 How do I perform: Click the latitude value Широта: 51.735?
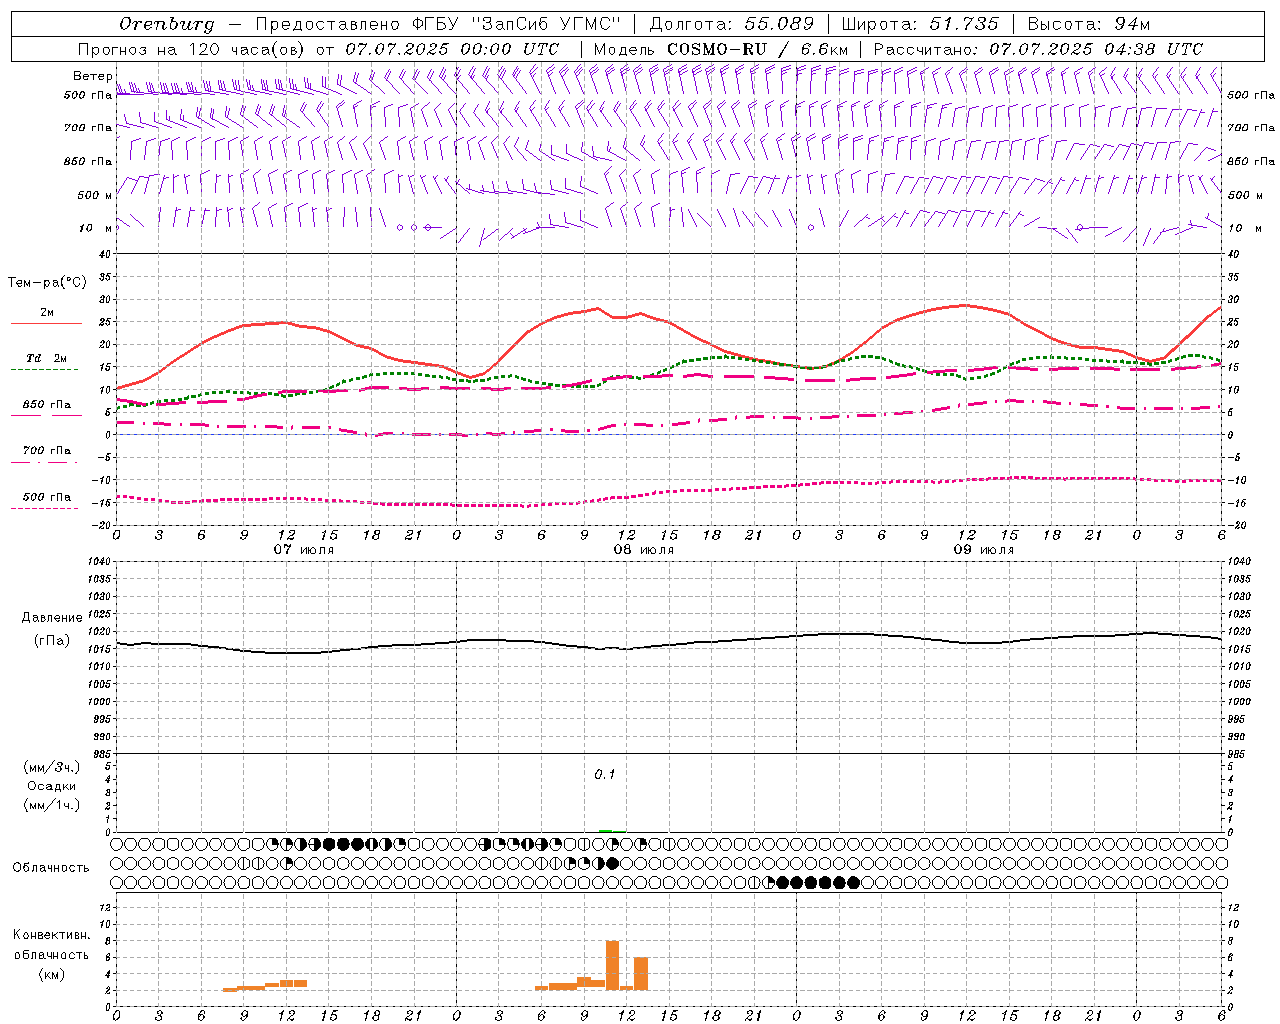pos(919,24)
